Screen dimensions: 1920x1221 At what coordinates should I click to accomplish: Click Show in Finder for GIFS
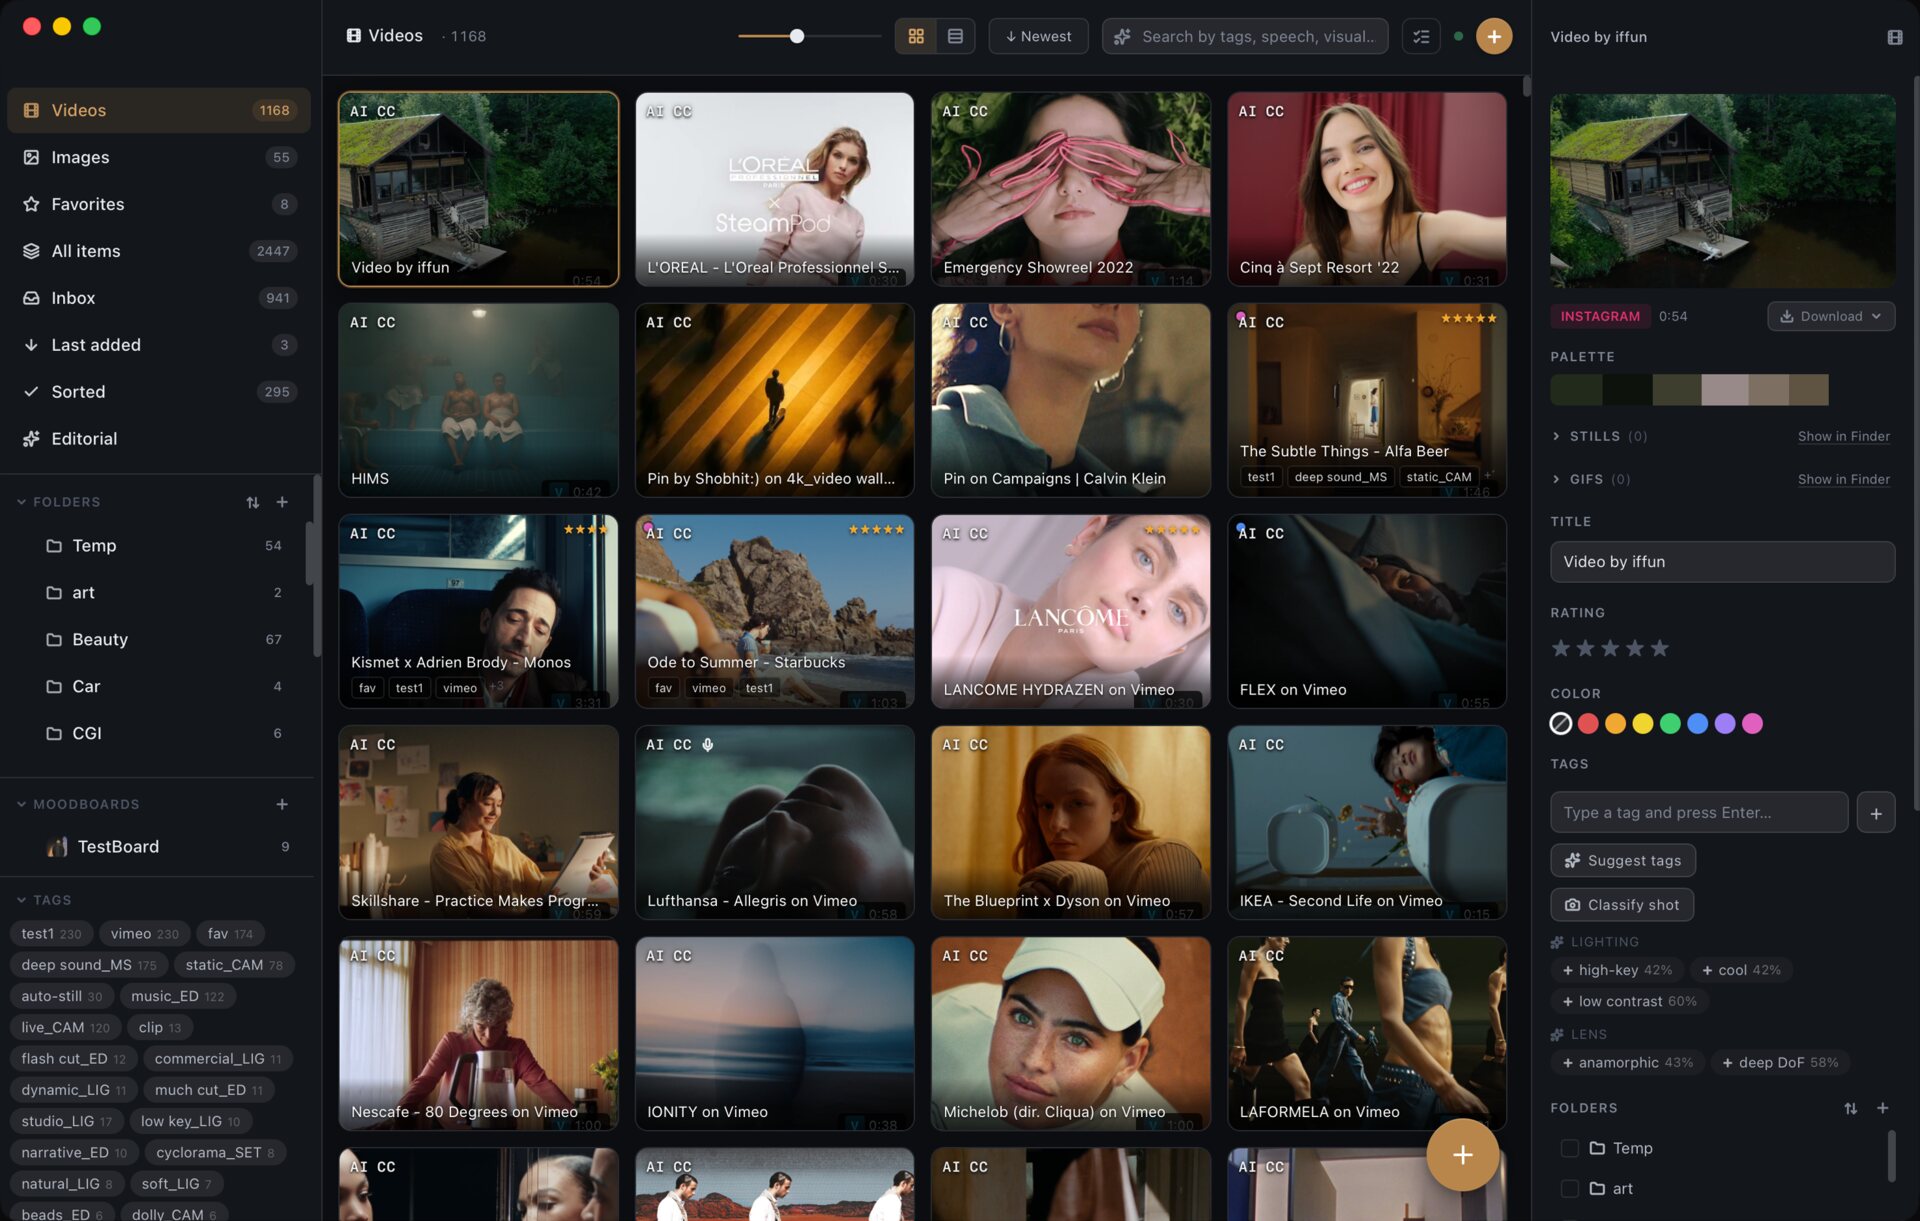[x=1843, y=480]
